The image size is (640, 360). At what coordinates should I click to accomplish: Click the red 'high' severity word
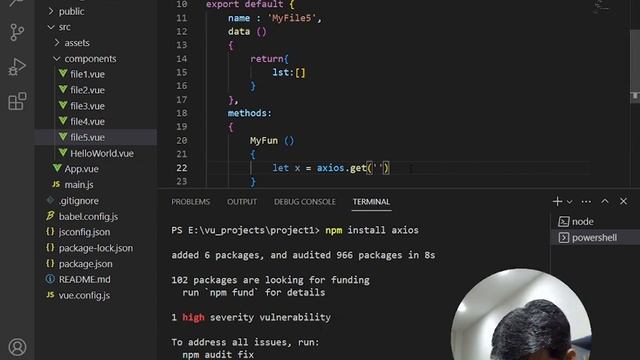193,317
